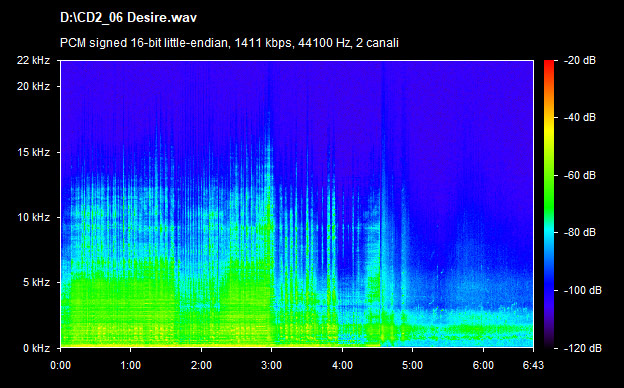Click the -40 dB label on color scale
This screenshot has width=624, height=388.
coord(580,117)
